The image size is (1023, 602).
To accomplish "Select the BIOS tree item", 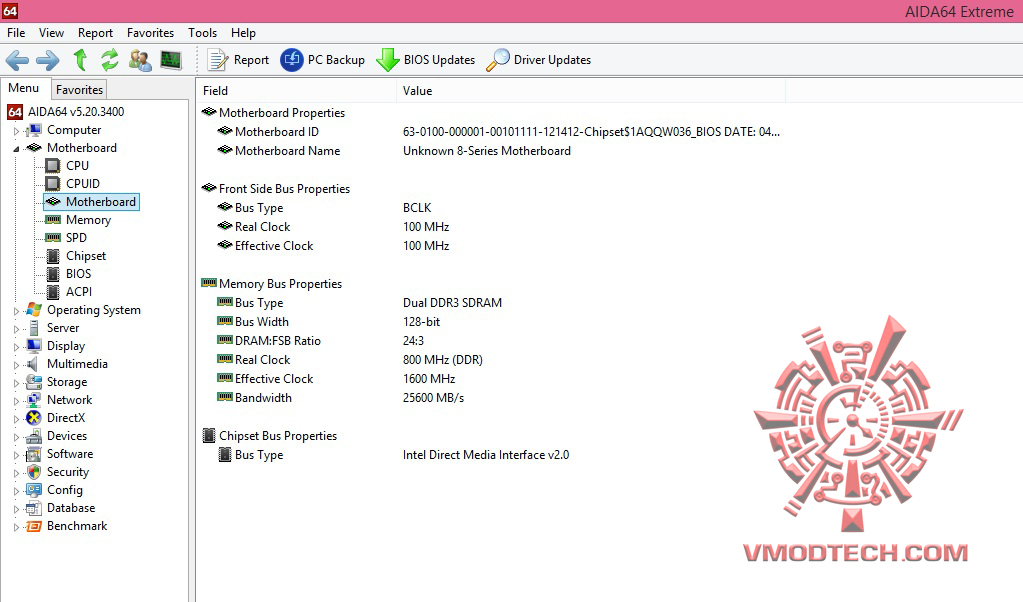I will pos(78,274).
